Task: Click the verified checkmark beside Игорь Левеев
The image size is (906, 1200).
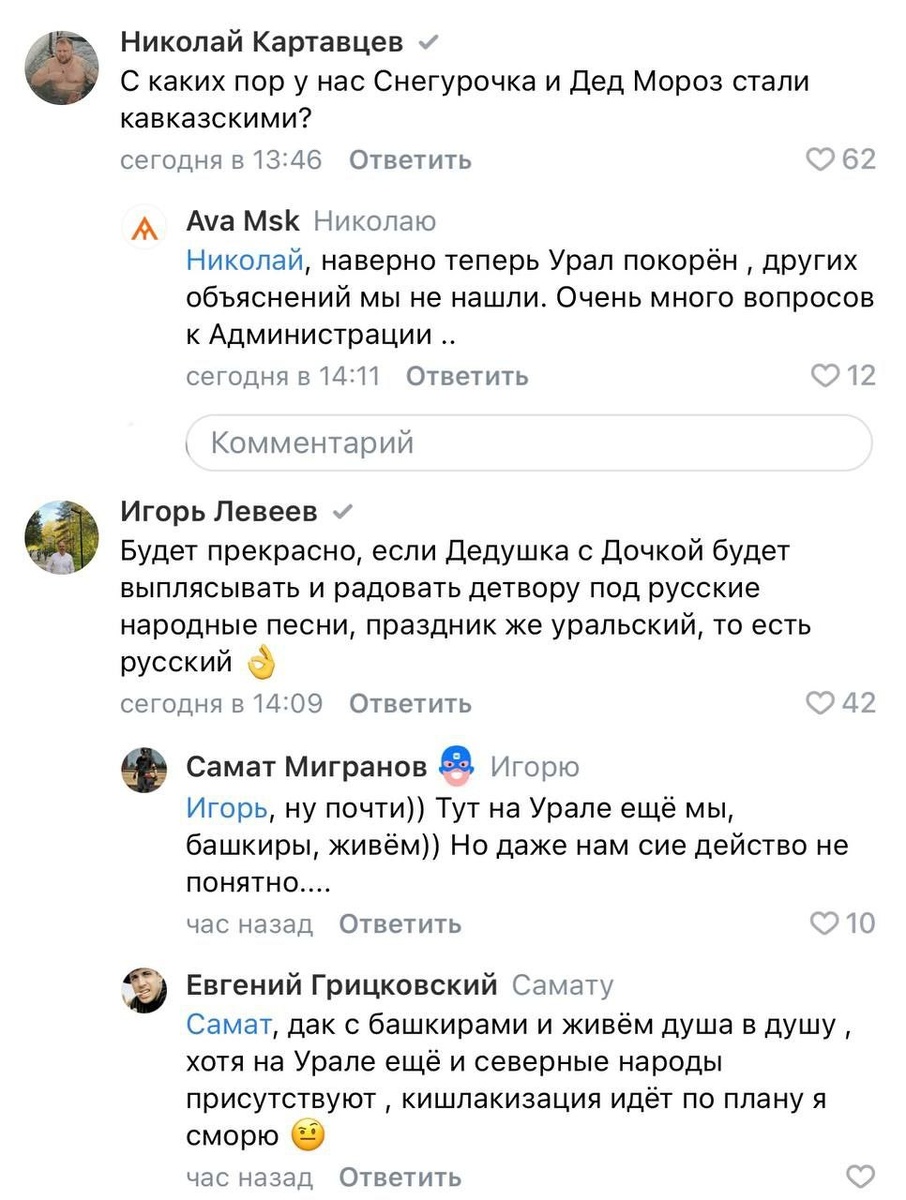Action: coord(340,509)
